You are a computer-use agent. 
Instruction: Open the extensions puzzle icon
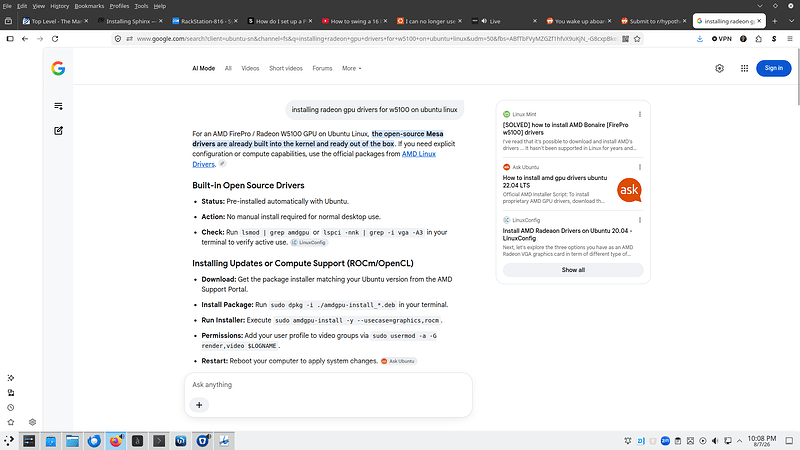tap(759, 39)
